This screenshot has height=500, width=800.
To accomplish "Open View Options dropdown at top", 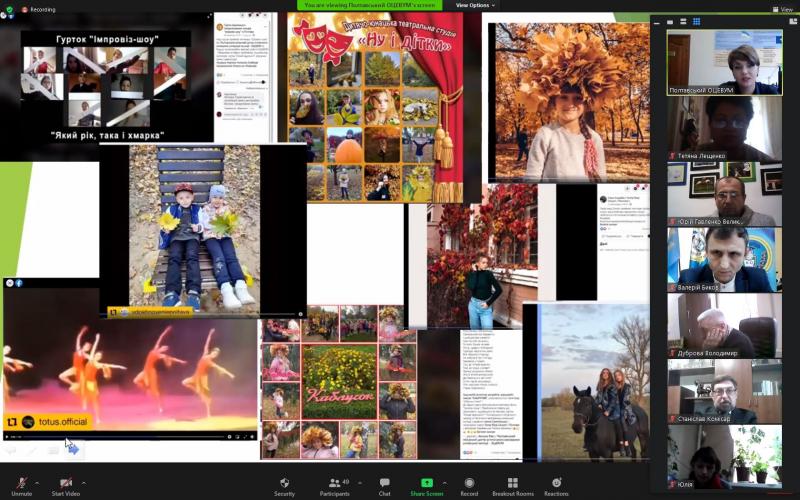I will coord(475,5).
